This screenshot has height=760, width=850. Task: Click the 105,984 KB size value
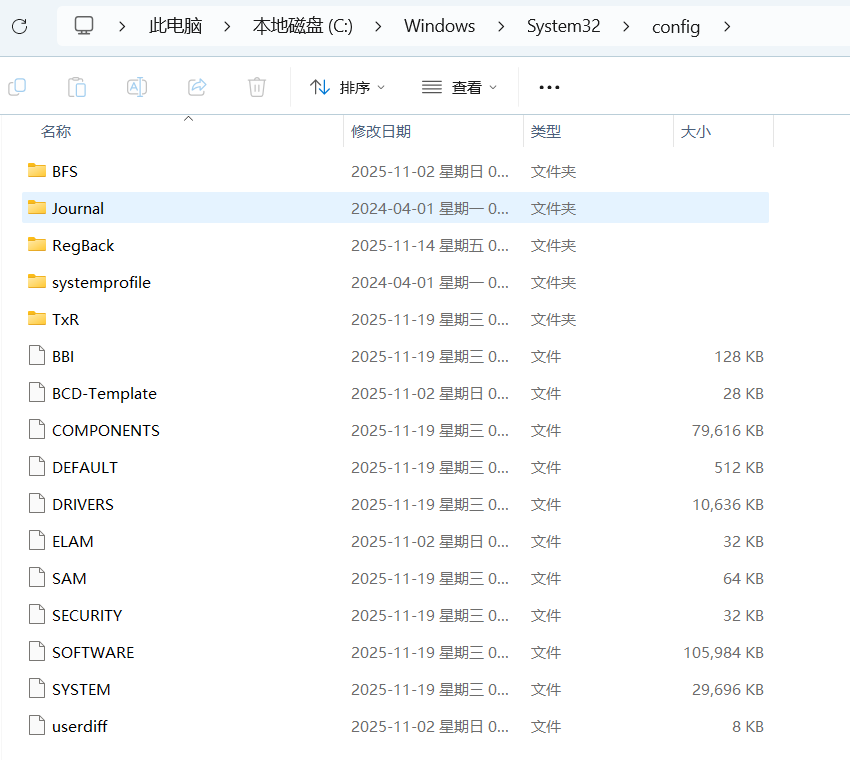tap(723, 652)
